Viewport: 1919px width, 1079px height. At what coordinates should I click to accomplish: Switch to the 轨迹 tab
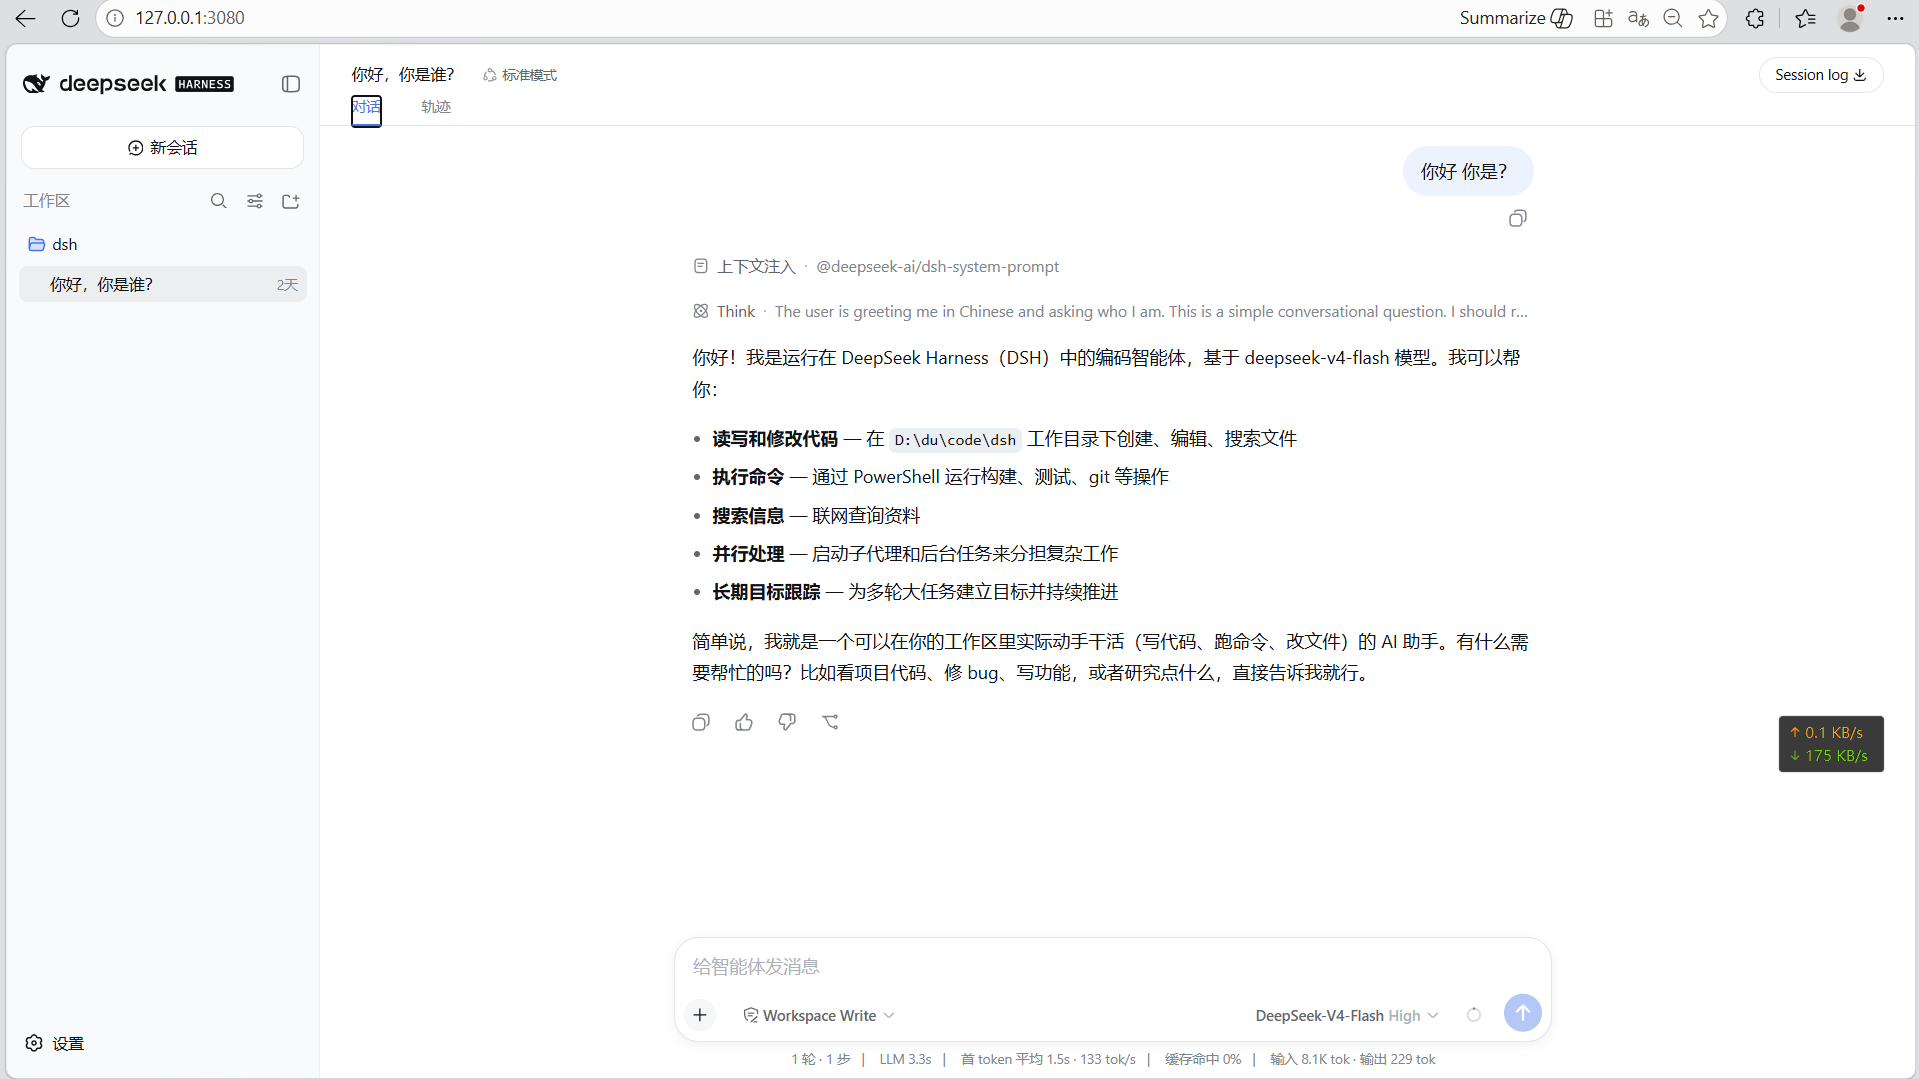[x=436, y=107]
